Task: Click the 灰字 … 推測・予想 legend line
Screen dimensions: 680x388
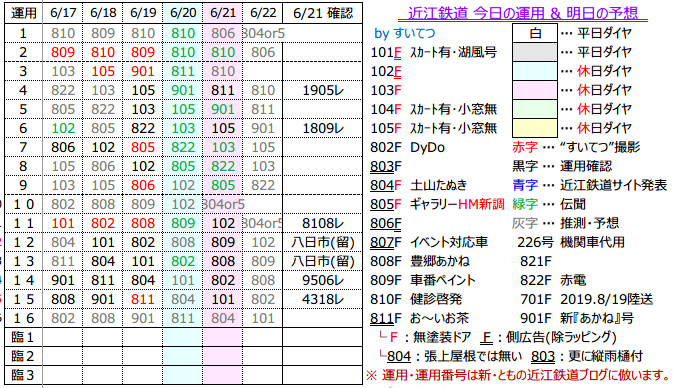Action: tap(566, 223)
